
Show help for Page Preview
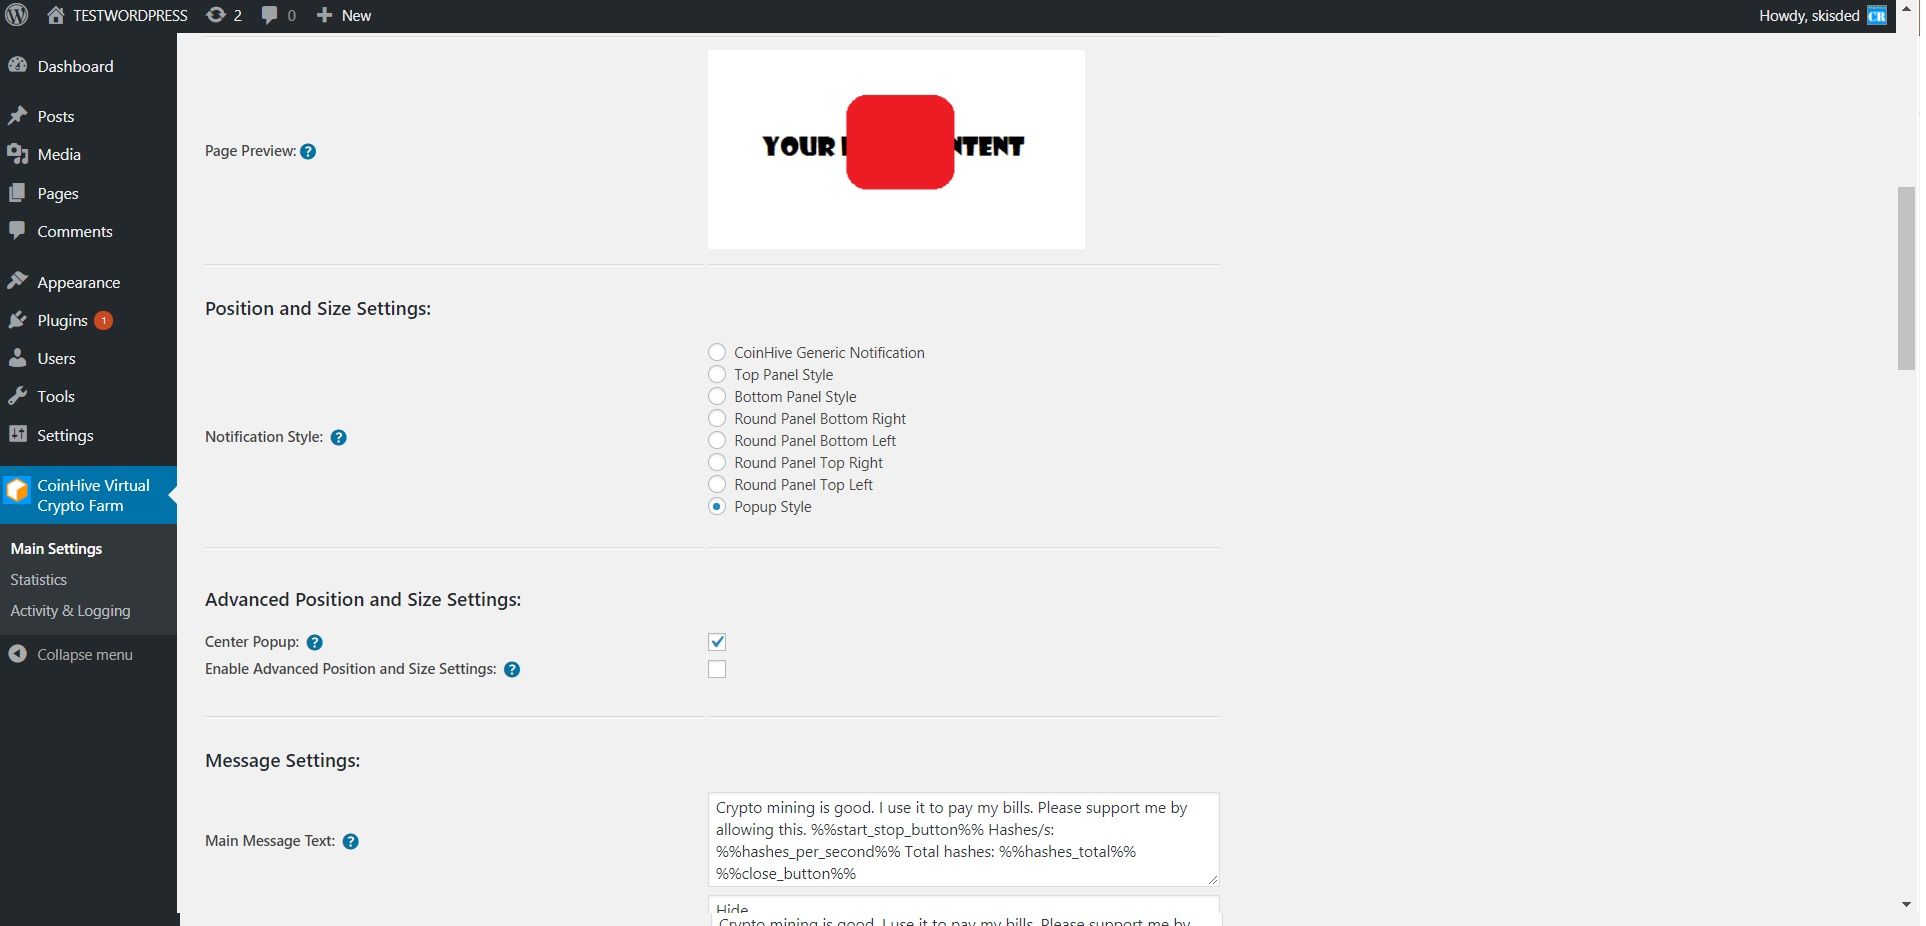[308, 151]
